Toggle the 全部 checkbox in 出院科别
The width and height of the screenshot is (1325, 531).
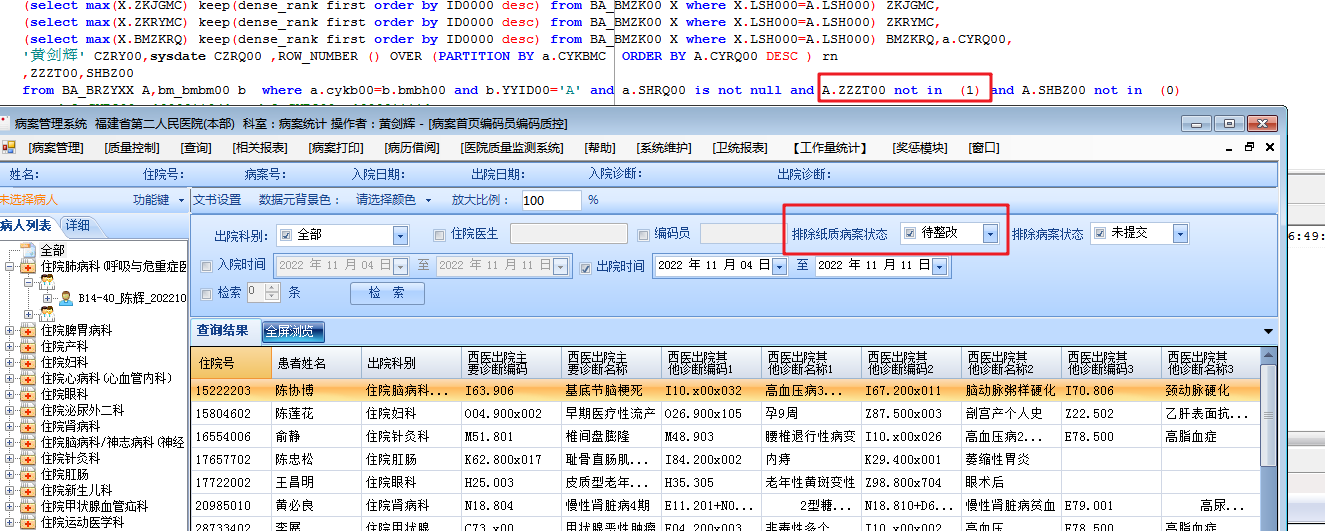[286, 235]
